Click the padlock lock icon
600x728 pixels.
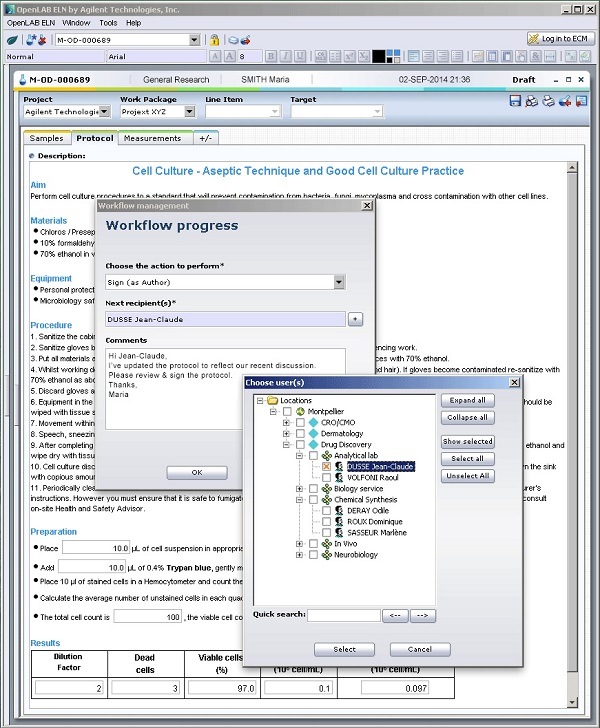pyautogui.click(x=214, y=40)
